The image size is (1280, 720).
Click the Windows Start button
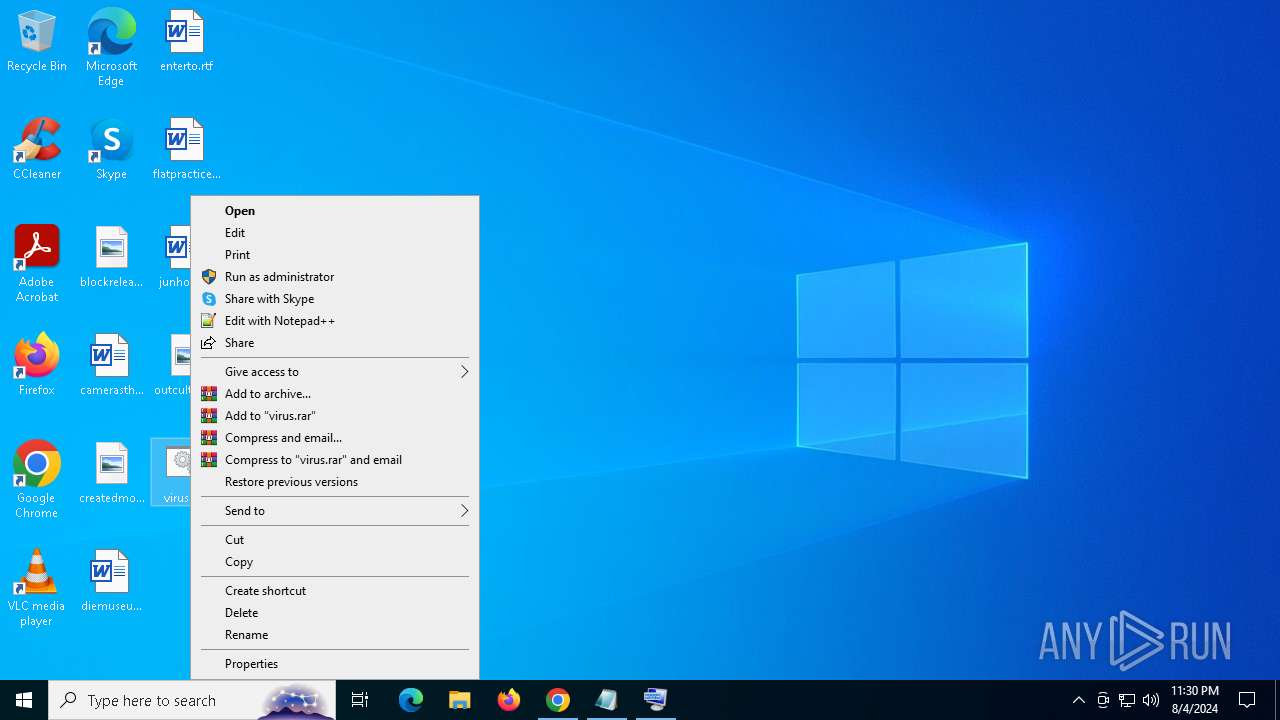click(x=24, y=700)
